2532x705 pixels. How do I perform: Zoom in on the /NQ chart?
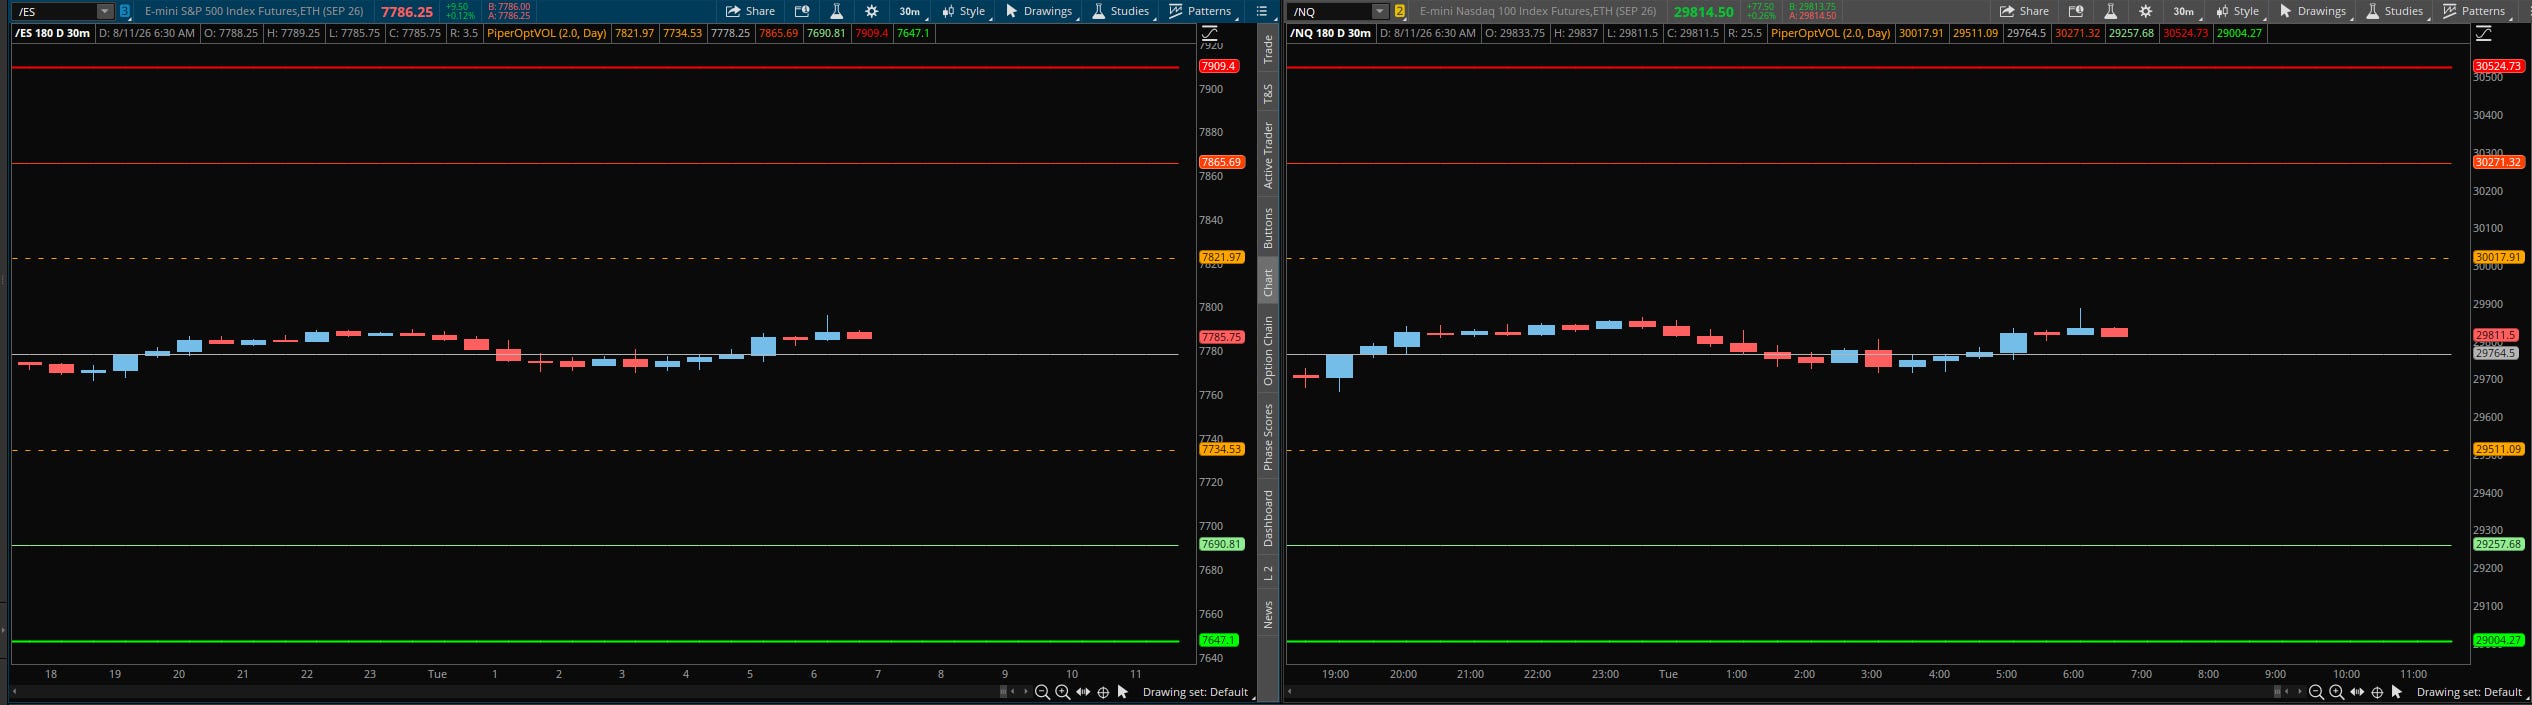[x=2336, y=692]
